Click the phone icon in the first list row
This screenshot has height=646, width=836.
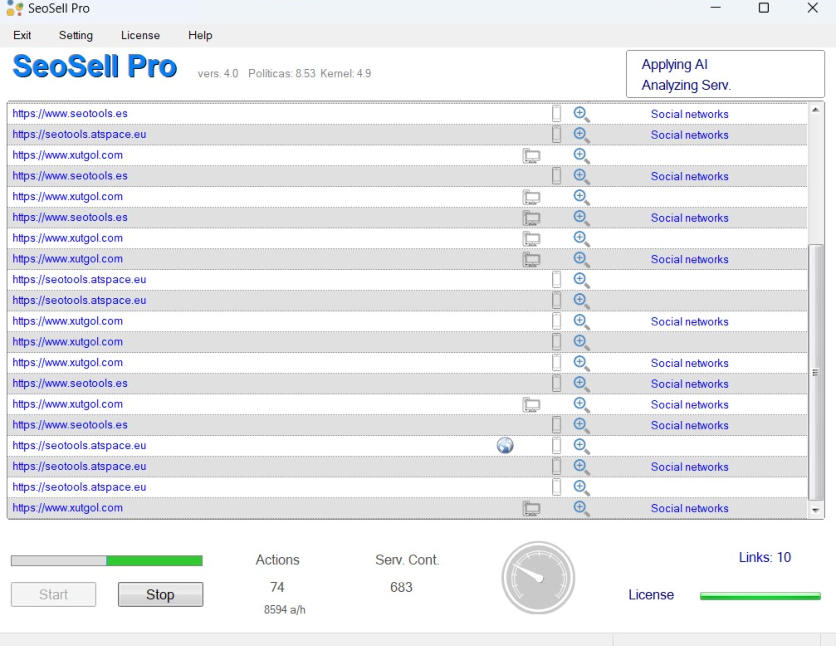(x=556, y=114)
